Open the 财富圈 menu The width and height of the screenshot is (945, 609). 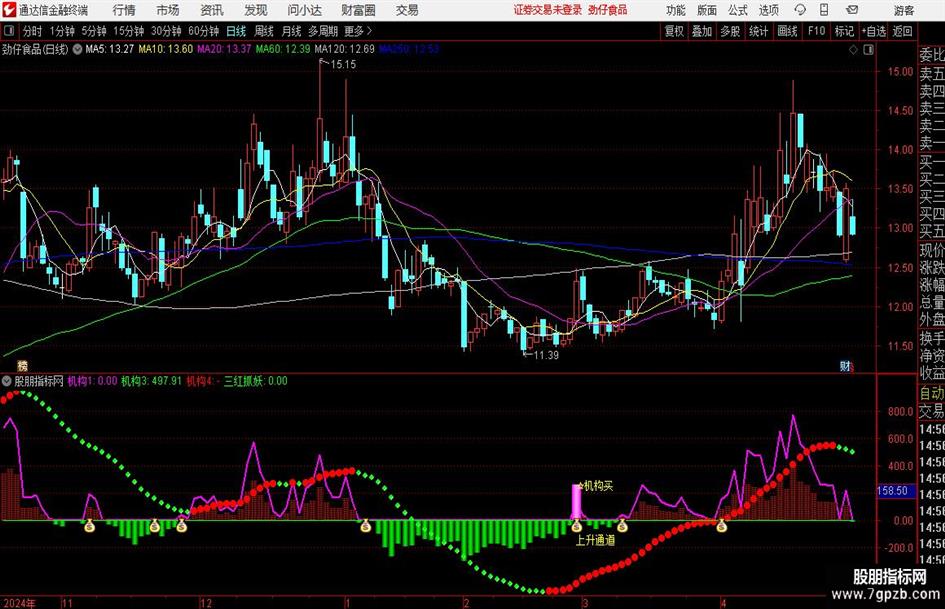(x=358, y=10)
